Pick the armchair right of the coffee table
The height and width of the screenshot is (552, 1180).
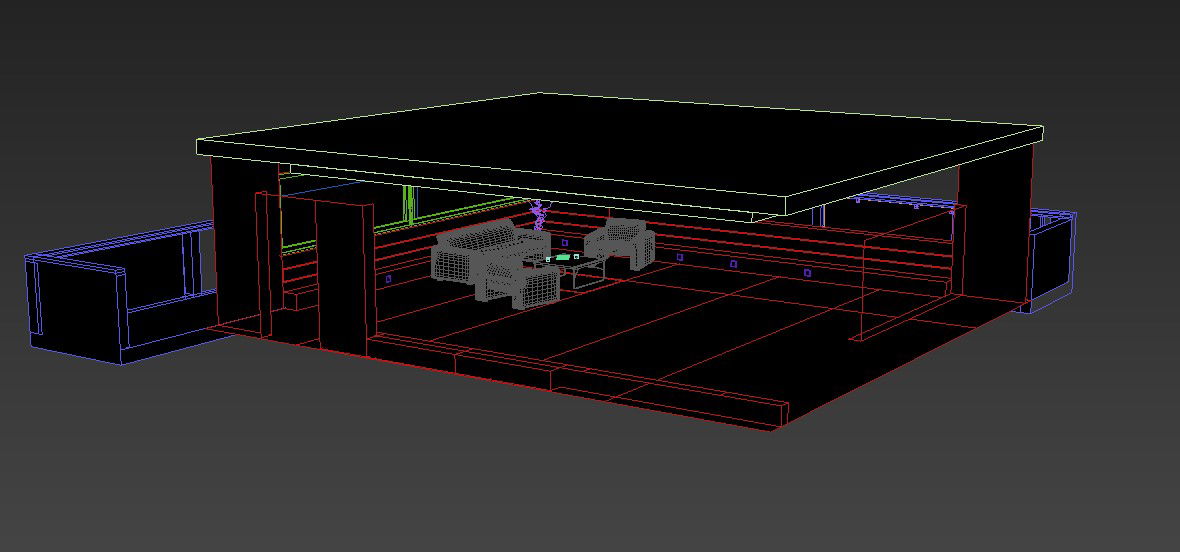pyautogui.click(x=622, y=244)
